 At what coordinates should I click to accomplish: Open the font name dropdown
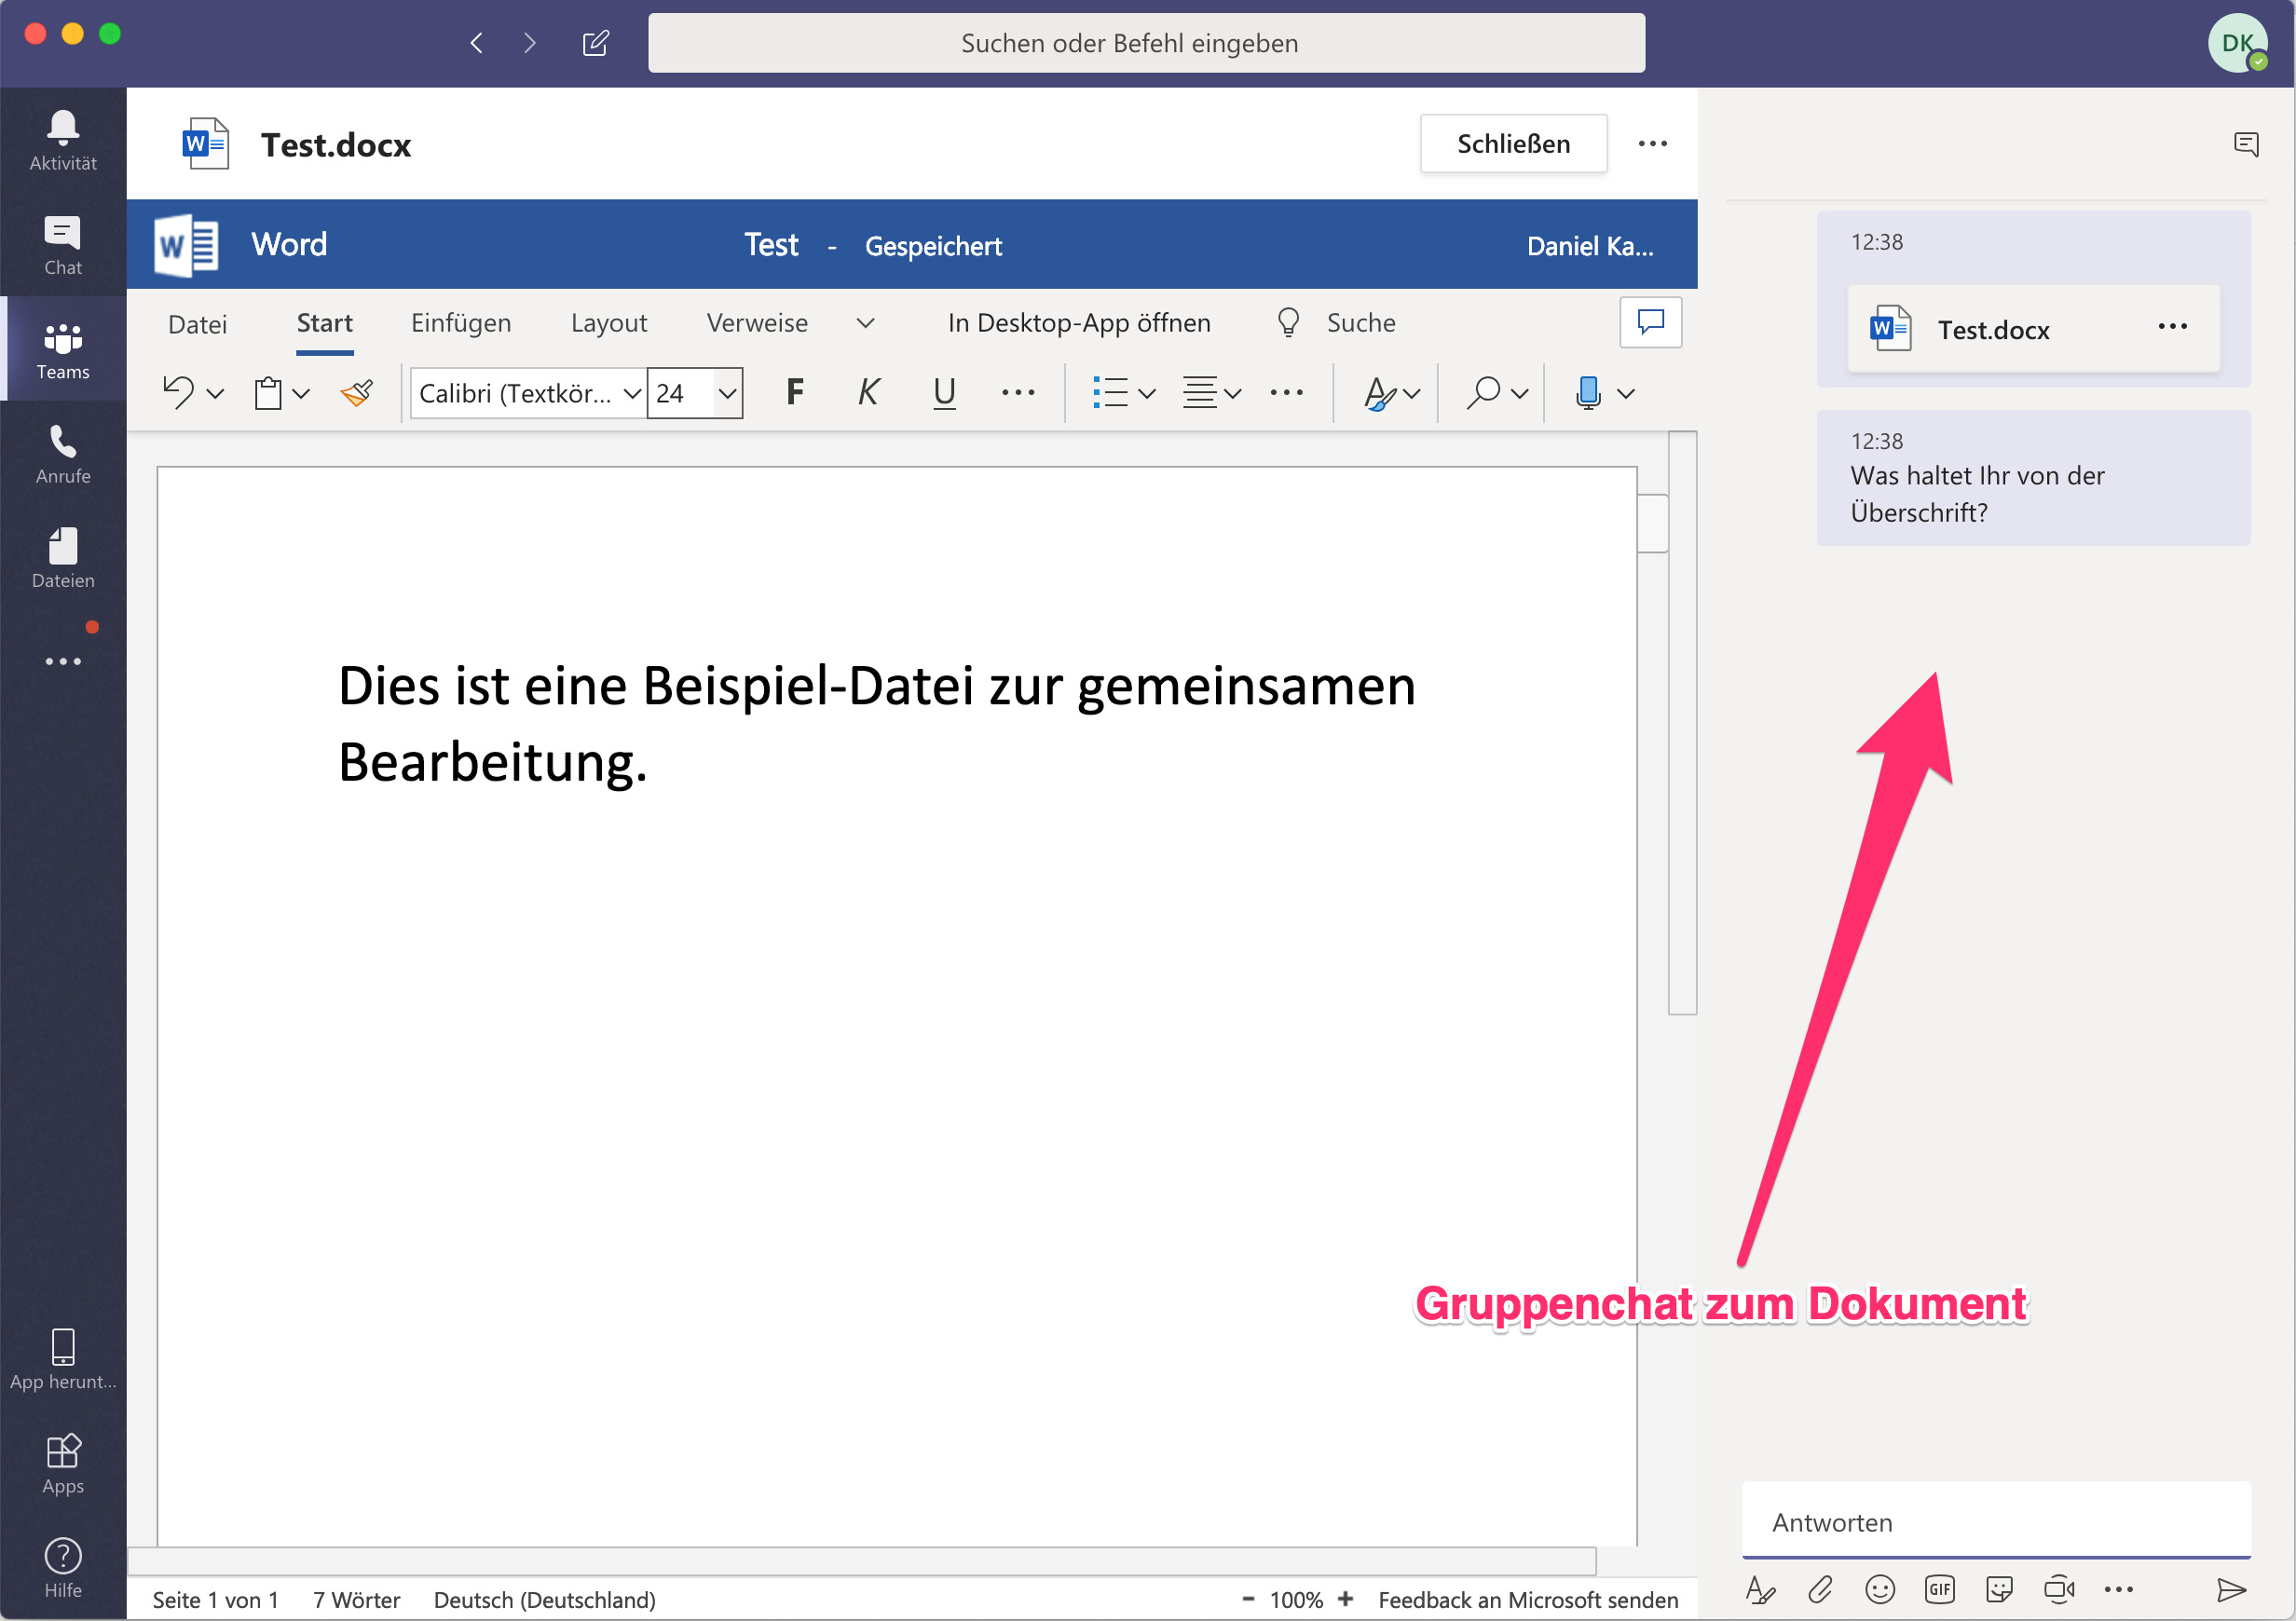(632, 393)
